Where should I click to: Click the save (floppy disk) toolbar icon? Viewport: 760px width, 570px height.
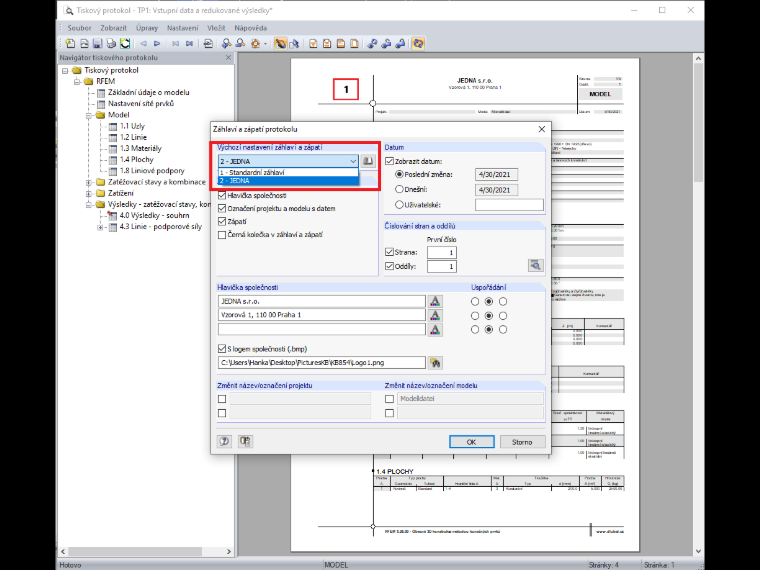point(97,44)
